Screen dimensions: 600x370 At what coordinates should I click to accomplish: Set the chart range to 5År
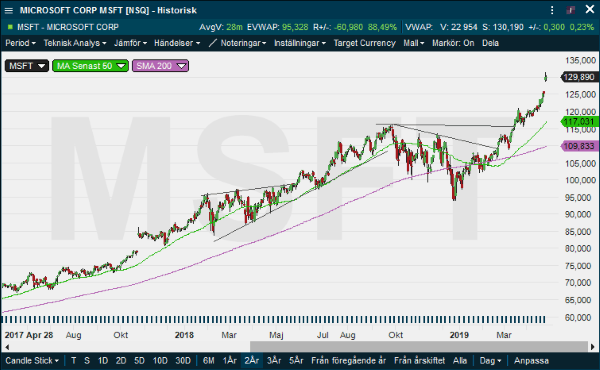tap(296, 360)
